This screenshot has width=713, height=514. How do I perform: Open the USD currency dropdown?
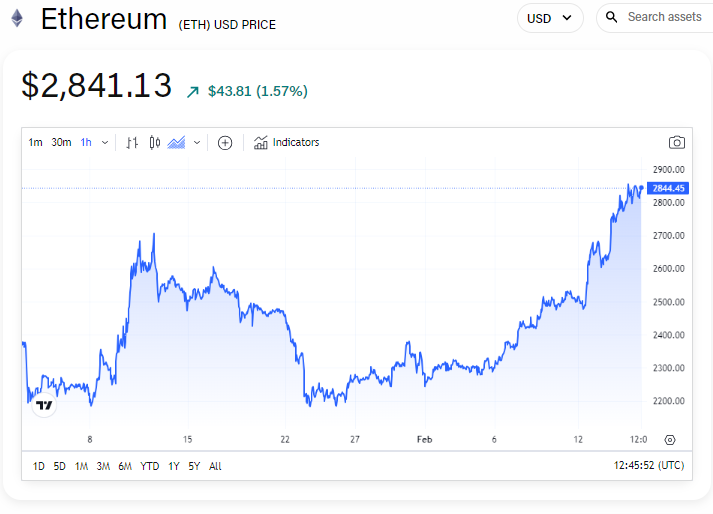tap(550, 18)
